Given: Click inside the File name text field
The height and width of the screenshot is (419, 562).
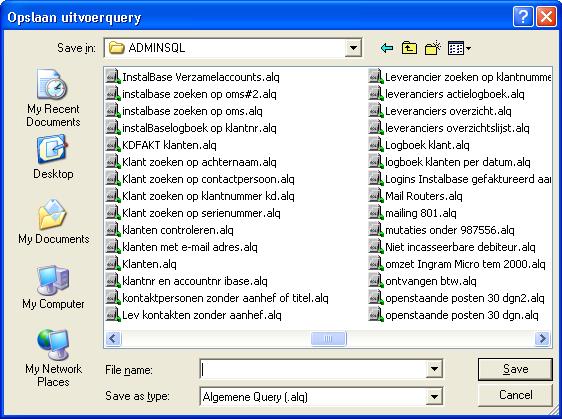Looking at the screenshot, I should 313,369.
